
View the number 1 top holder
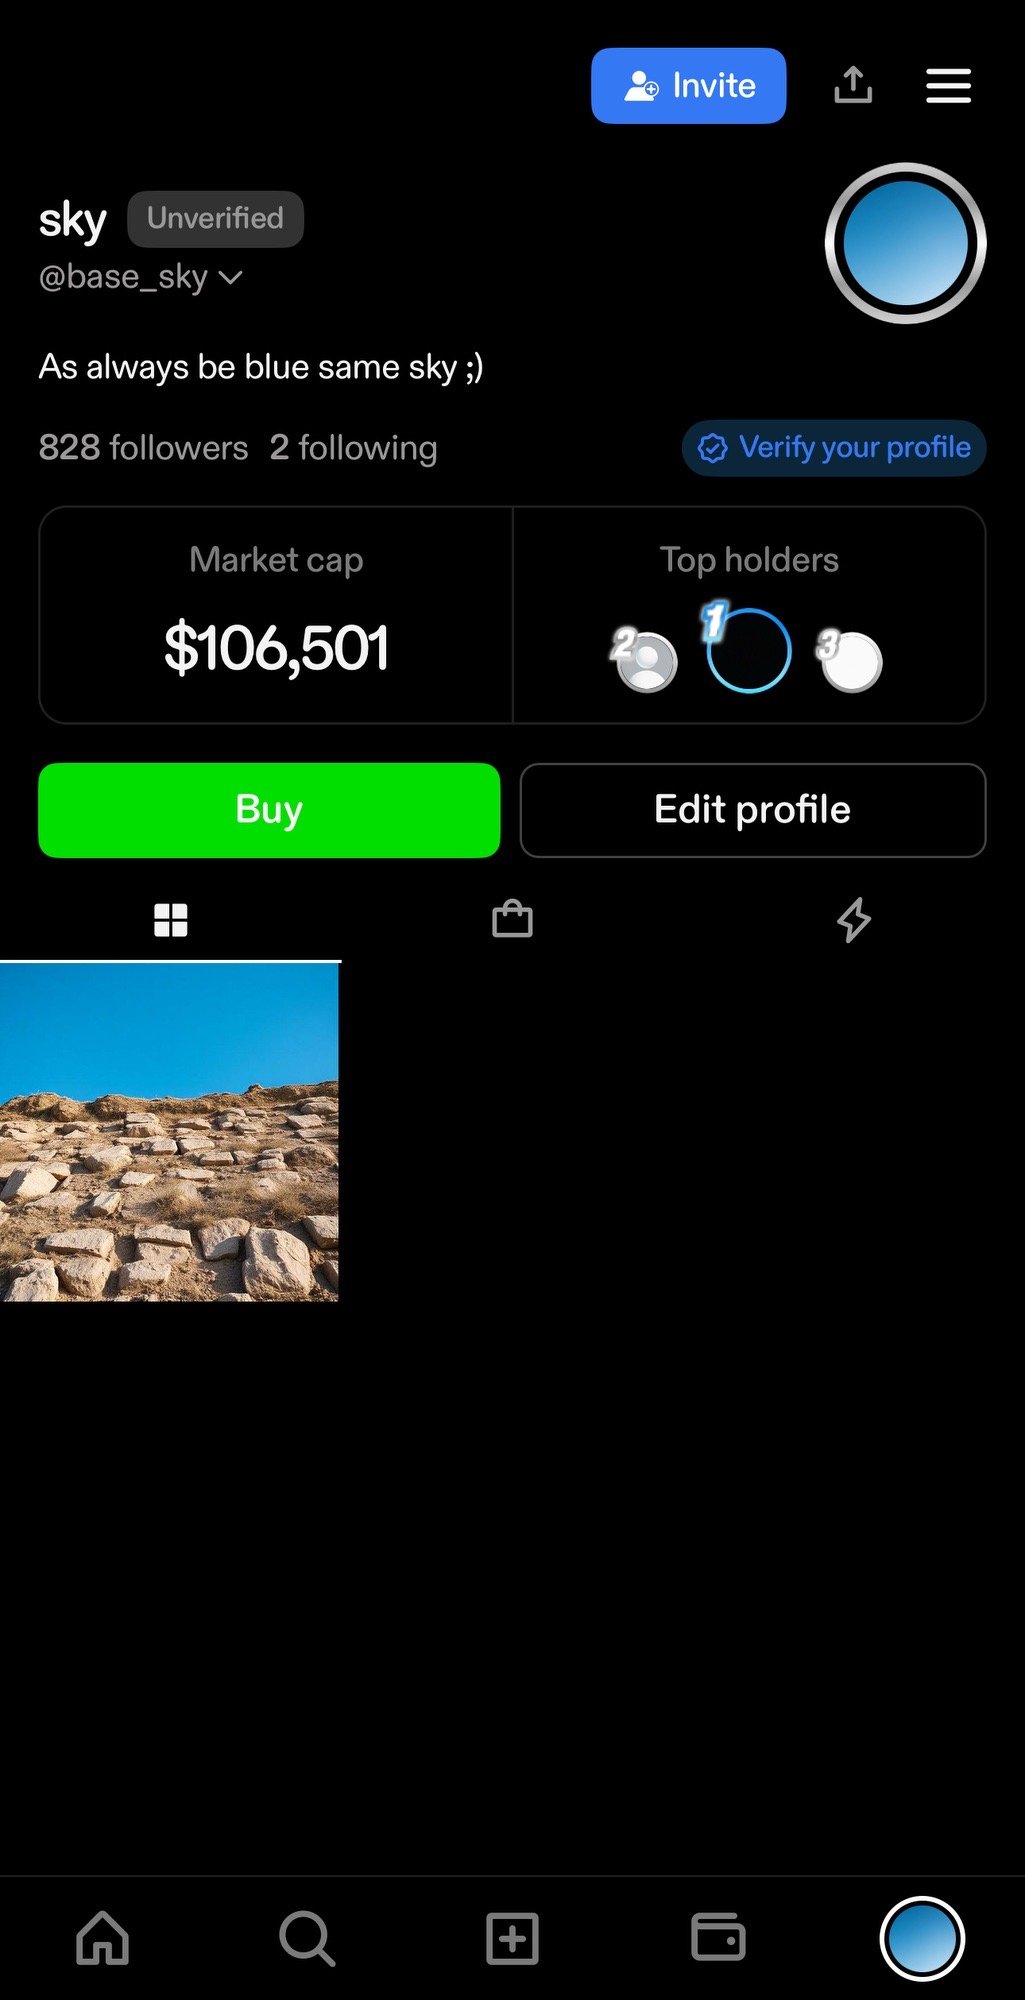click(748, 650)
